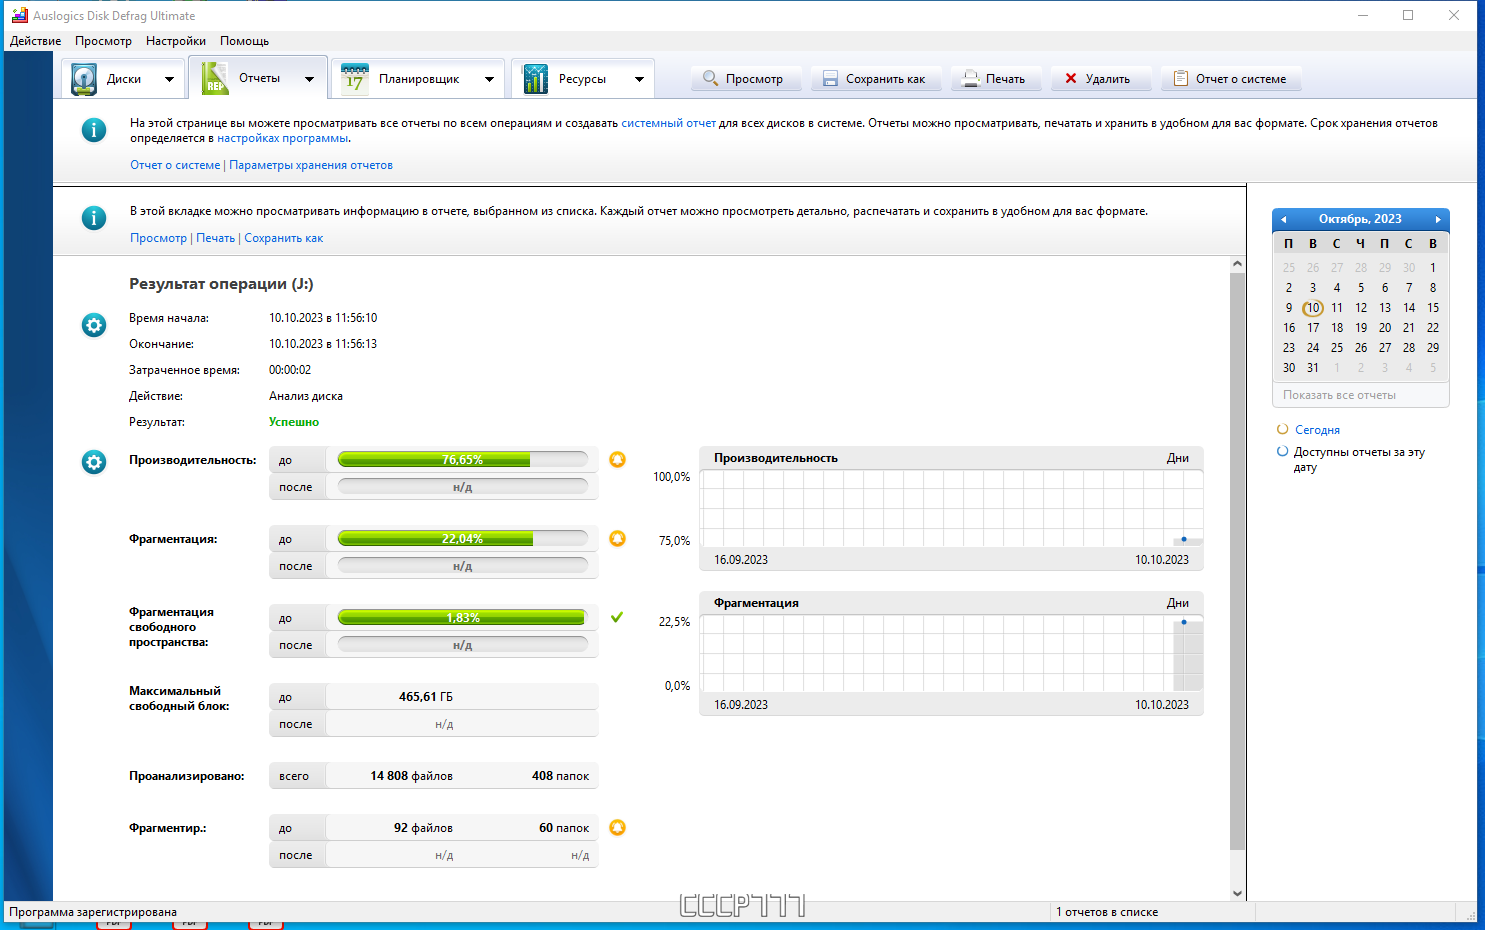Expand the Диски tab dropdown arrow
The height and width of the screenshot is (930, 1485).
click(x=169, y=79)
